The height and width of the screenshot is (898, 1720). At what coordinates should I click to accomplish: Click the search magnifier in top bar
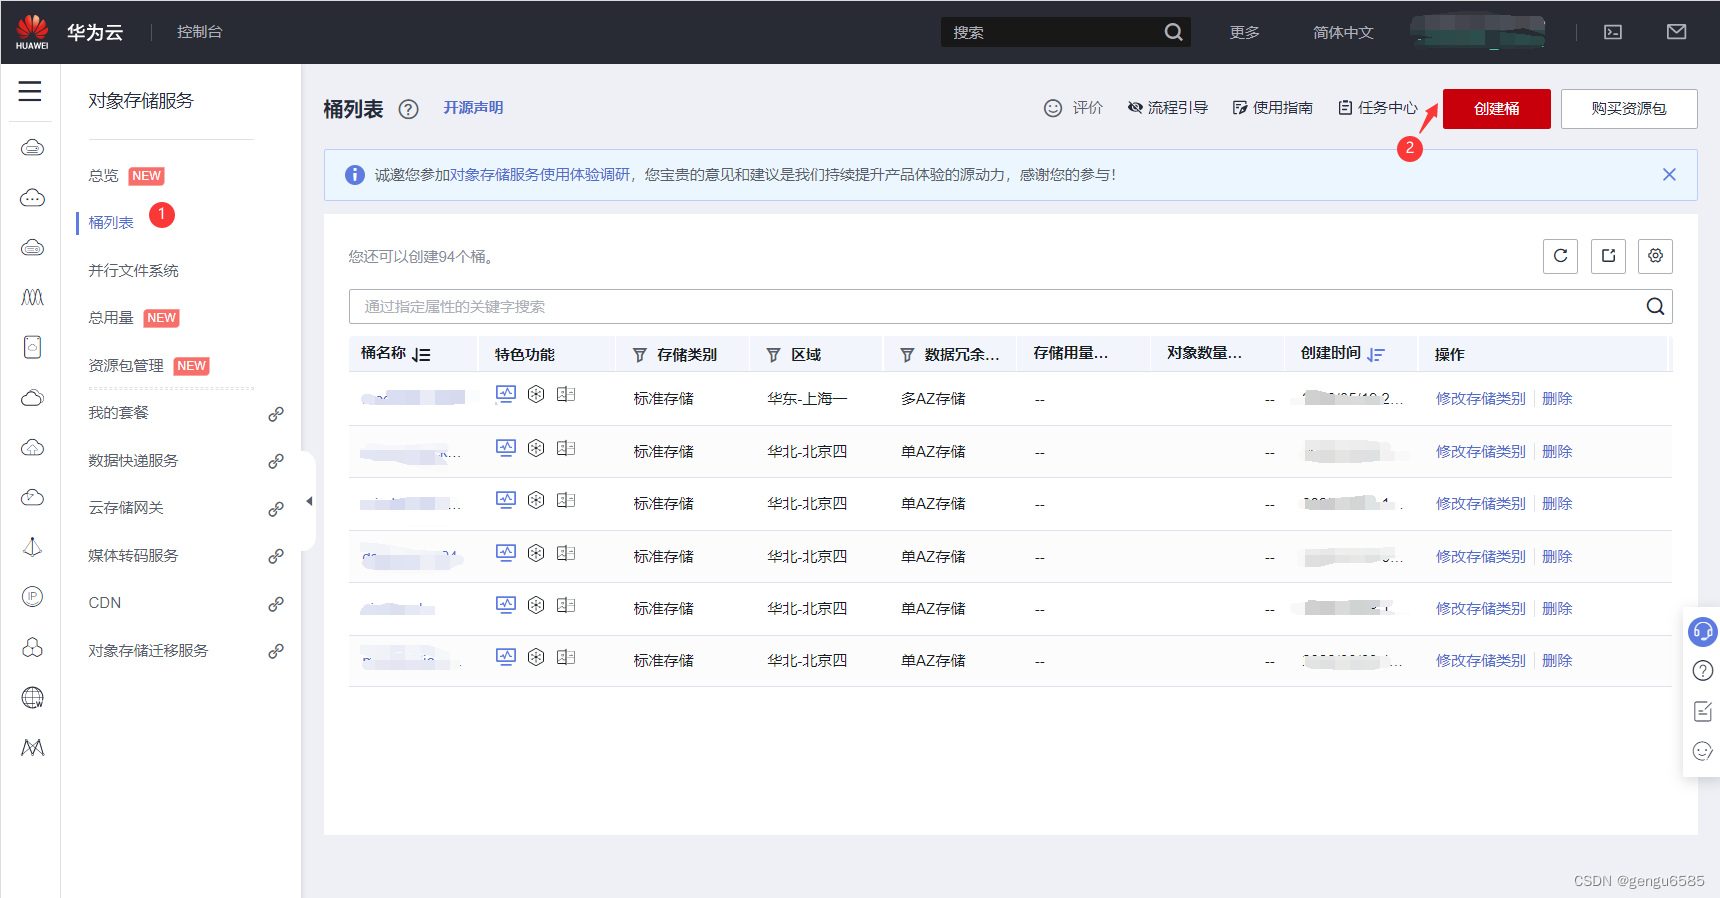coord(1173,32)
